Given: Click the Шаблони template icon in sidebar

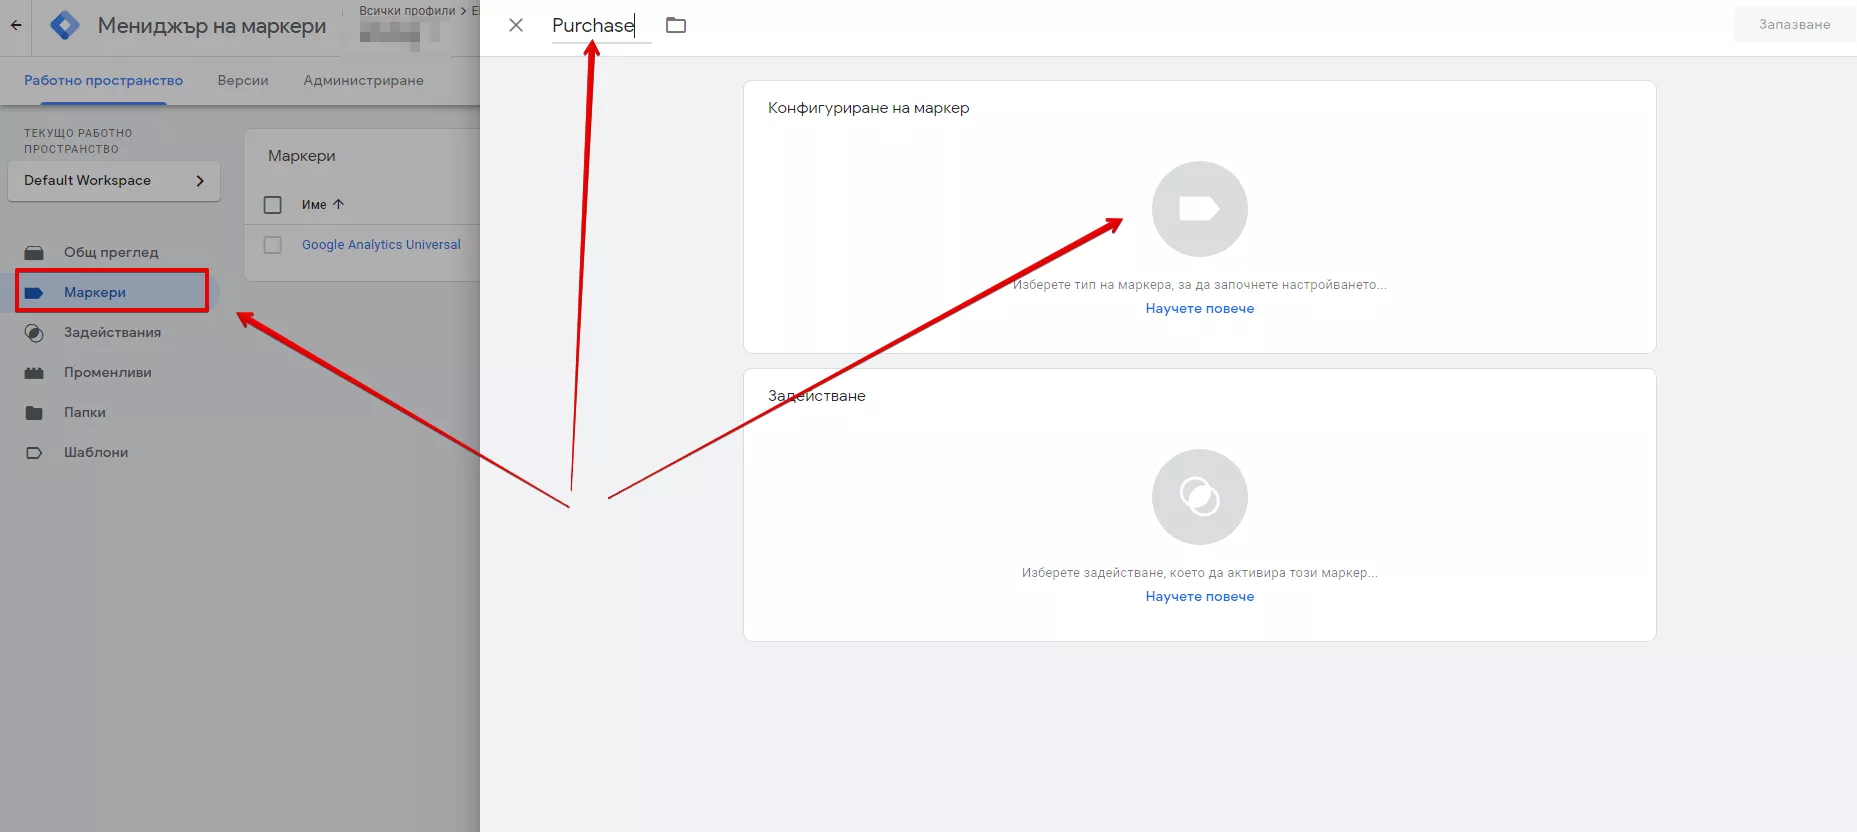Looking at the screenshot, I should tap(34, 452).
